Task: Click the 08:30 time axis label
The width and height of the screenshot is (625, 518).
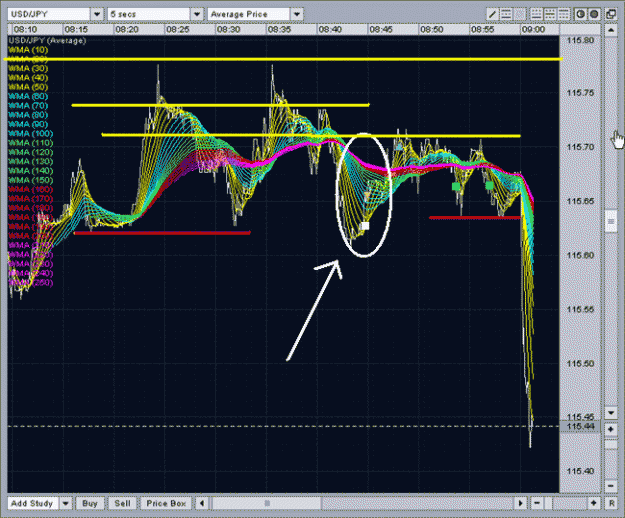Action: click(x=229, y=29)
